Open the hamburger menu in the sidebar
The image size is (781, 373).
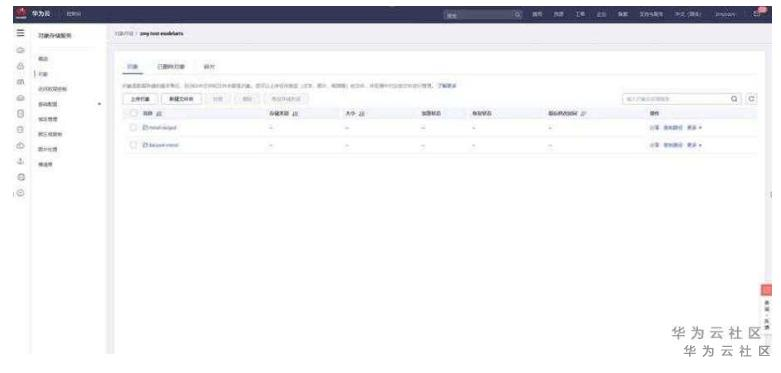(x=20, y=33)
